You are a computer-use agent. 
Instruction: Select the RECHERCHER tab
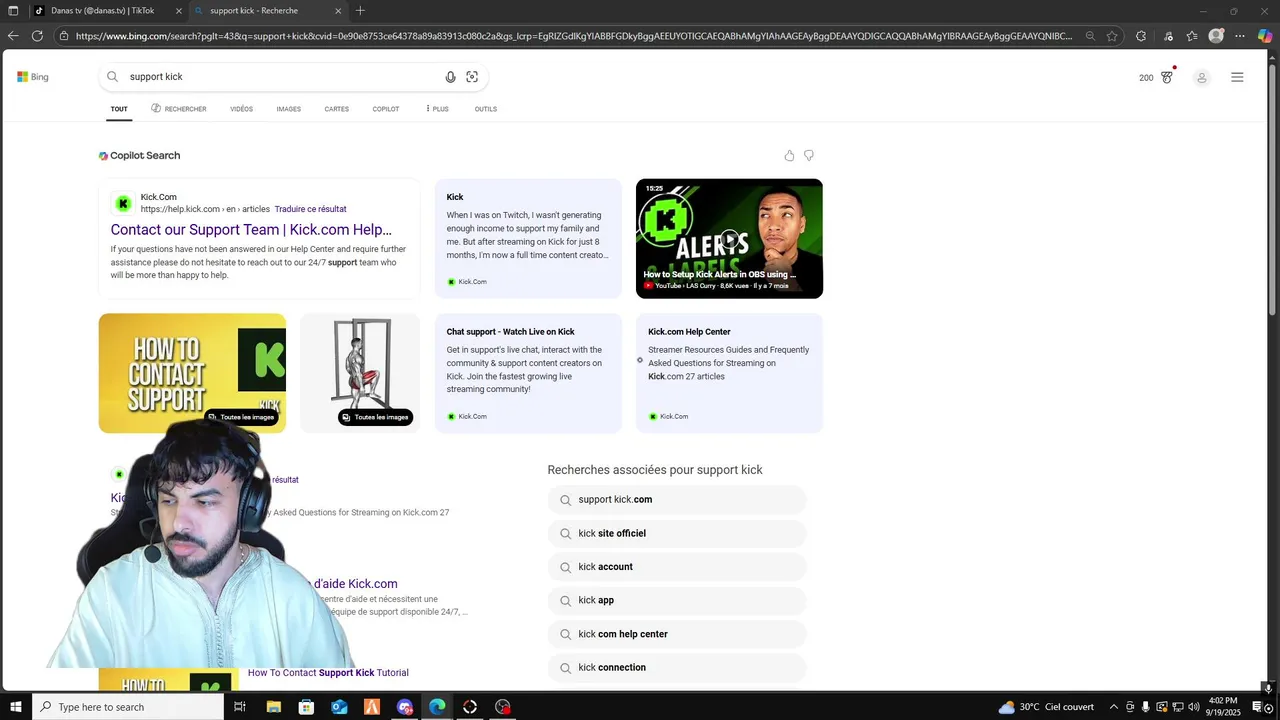click(179, 109)
